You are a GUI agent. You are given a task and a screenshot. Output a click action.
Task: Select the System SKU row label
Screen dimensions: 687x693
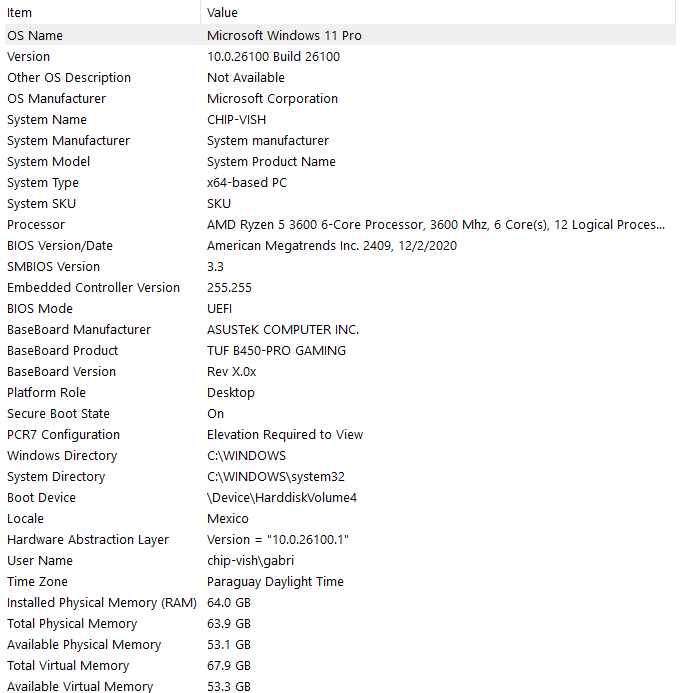pyautogui.click(x=42, y=203)
